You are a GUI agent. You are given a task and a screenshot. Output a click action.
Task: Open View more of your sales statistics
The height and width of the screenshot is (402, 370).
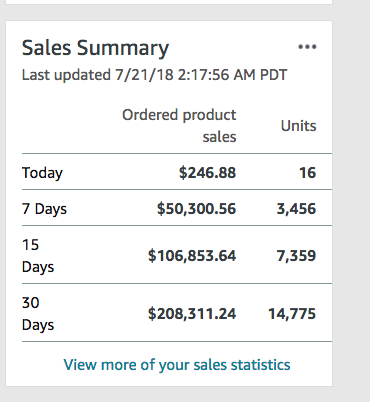[x=177, y=365]
